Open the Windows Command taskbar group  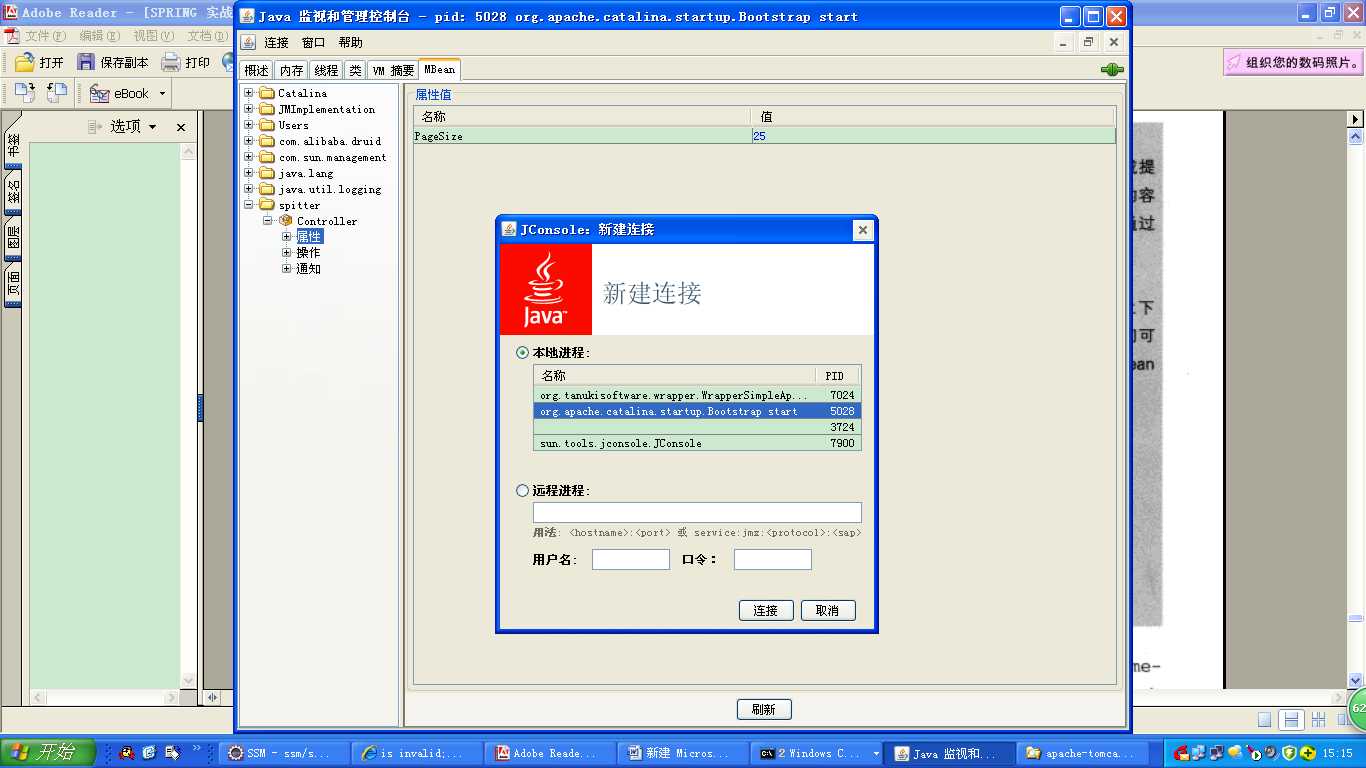click(x=817, y=753)
